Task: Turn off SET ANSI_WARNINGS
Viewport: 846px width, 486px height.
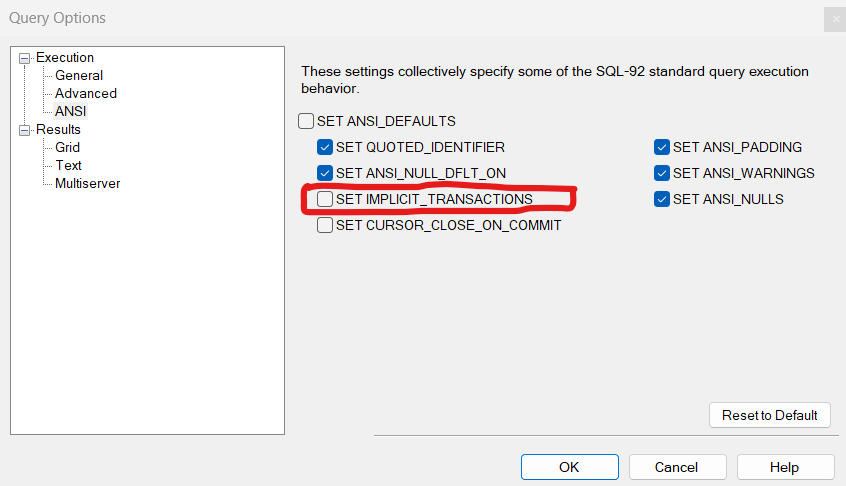Action: pyautogui.click(x=662, y=173)
